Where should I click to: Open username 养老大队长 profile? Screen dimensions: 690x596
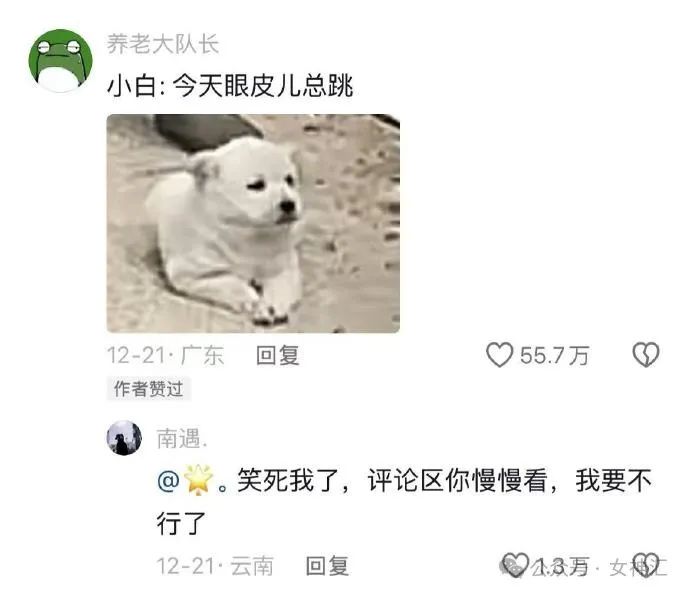(163, 44)
